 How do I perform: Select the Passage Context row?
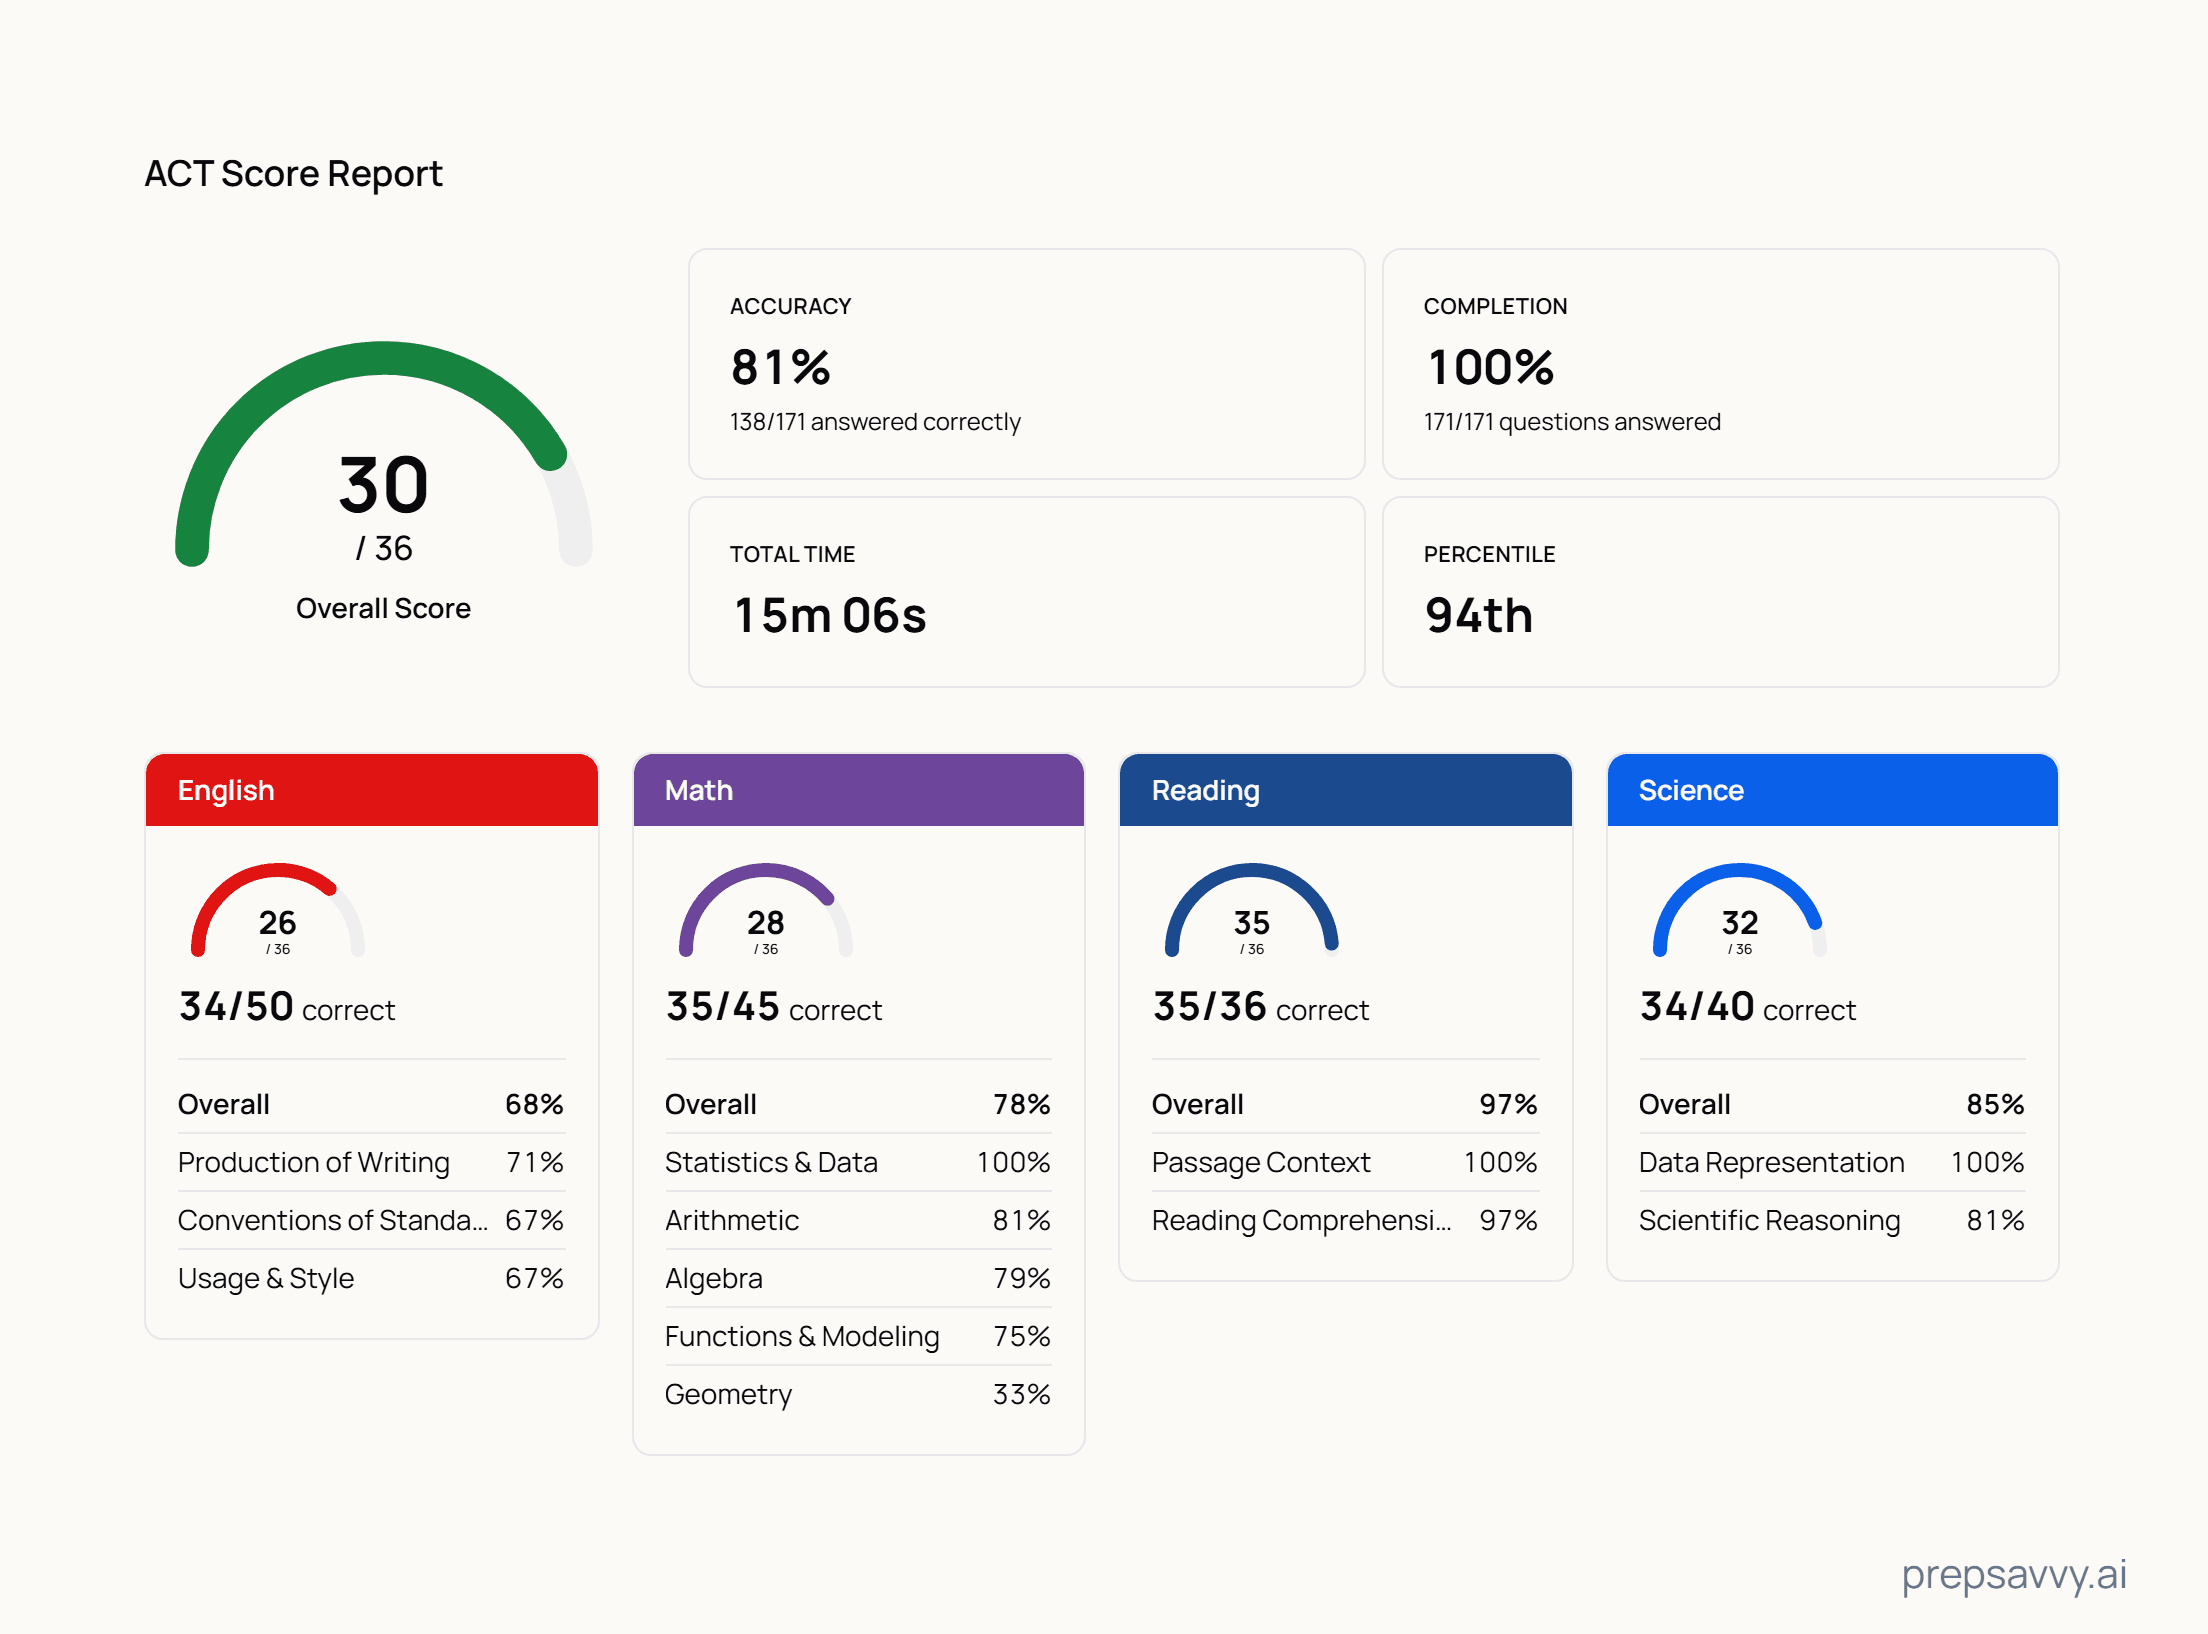click(x=1346, y=1162)
